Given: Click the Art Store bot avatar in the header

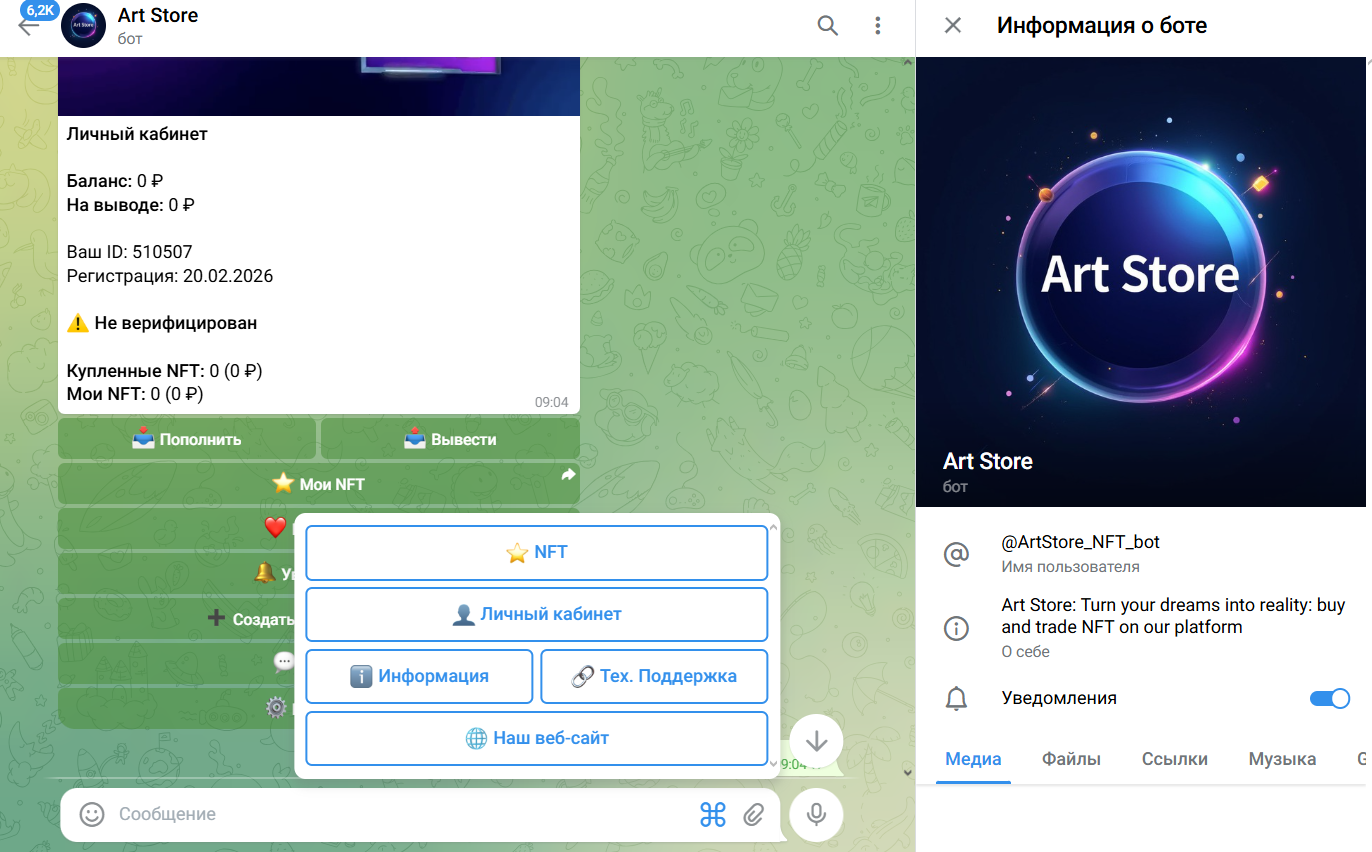Looking at the screenshot, I should (84, 26).
